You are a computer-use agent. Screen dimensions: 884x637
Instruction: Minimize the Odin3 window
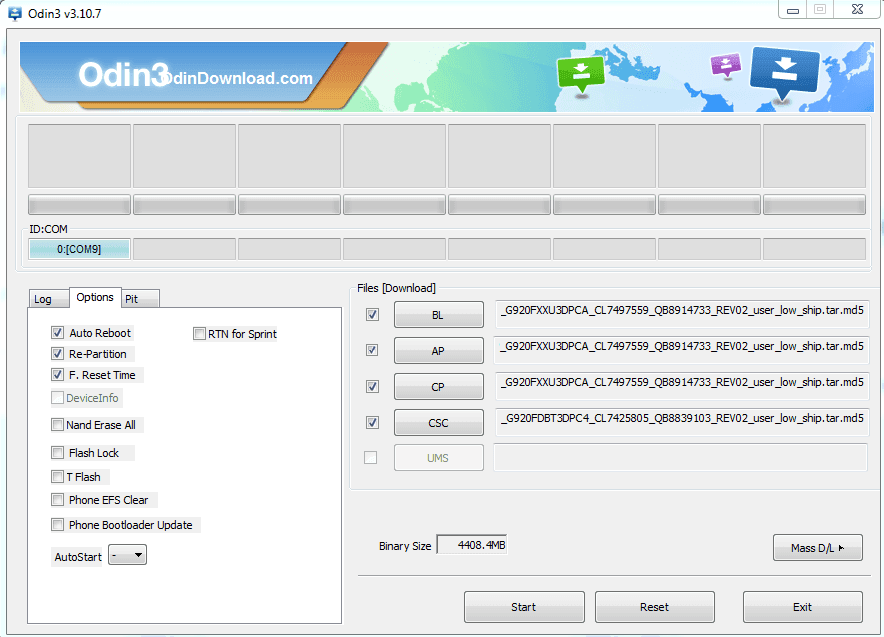793,10
